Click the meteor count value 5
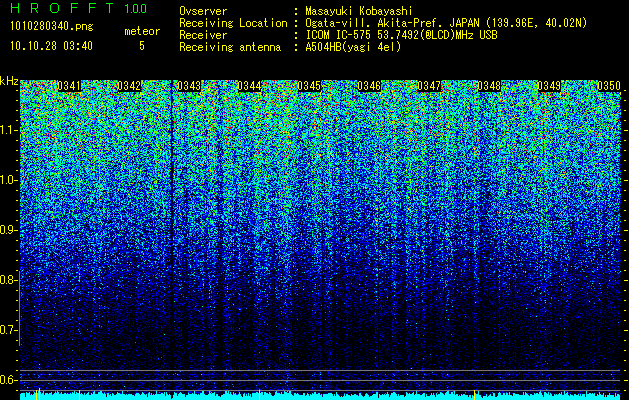 pyautogui.click(x=142, y=46)
